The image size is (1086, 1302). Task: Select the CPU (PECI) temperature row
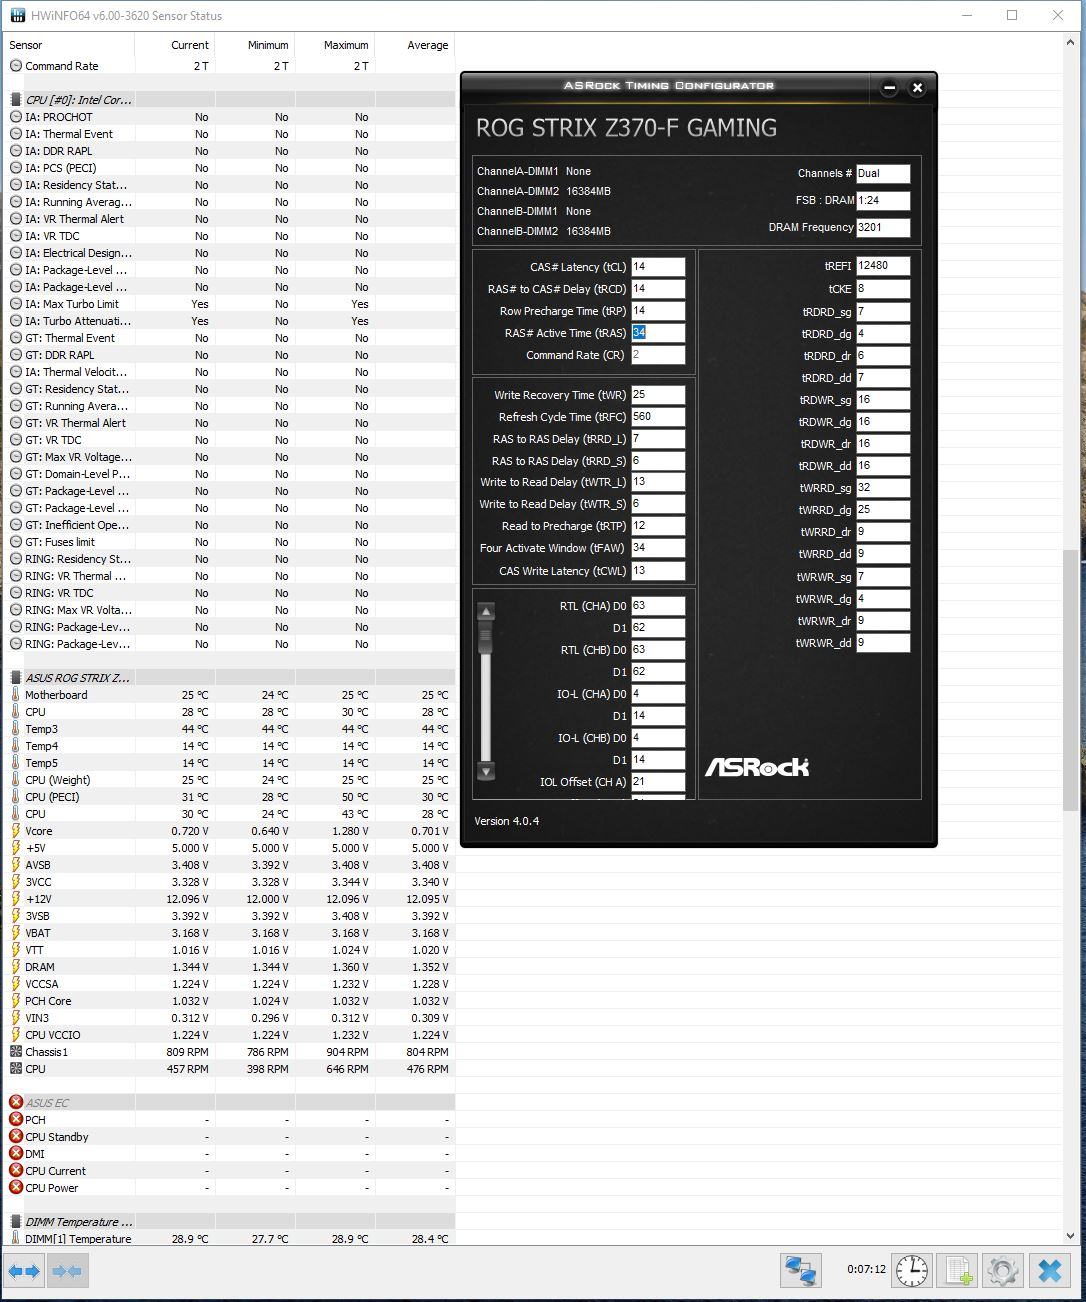tap(229, 797)
